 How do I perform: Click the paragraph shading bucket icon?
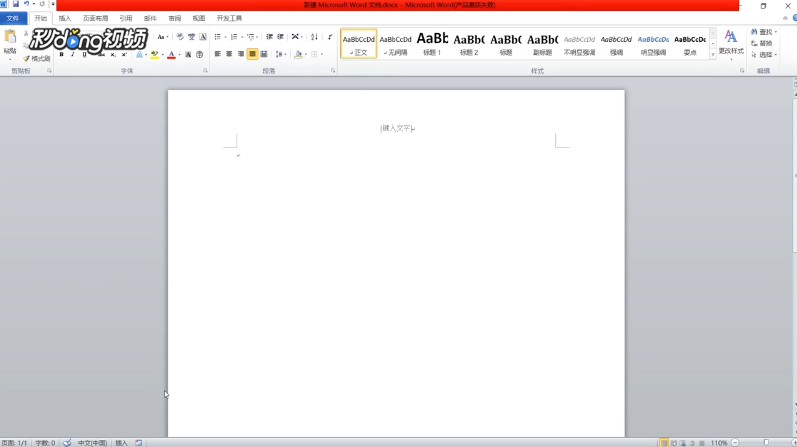point(298,54)
